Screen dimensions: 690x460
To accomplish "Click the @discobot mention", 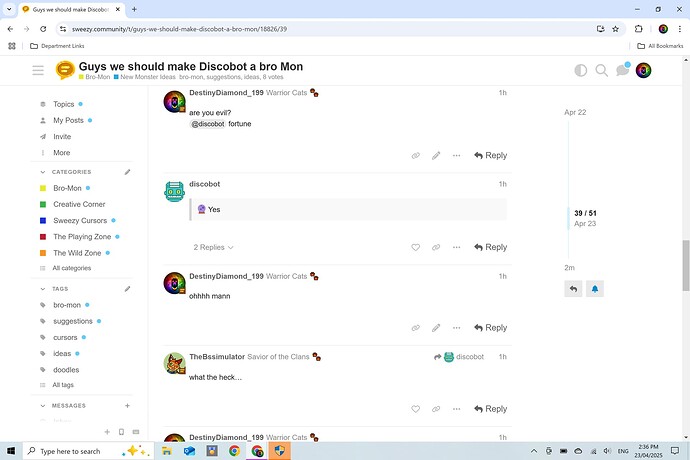I will (x=208, y=124).
